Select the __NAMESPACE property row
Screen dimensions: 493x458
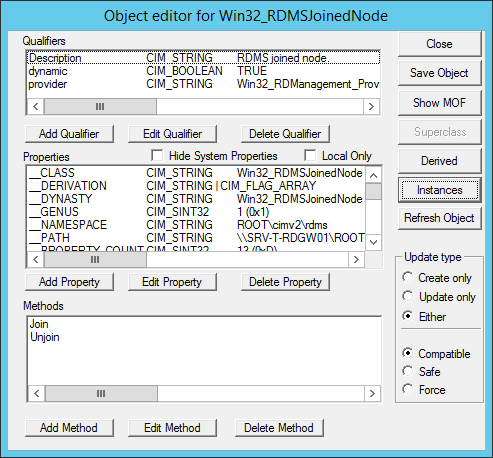pyautogui.click(x=196, y=225)
